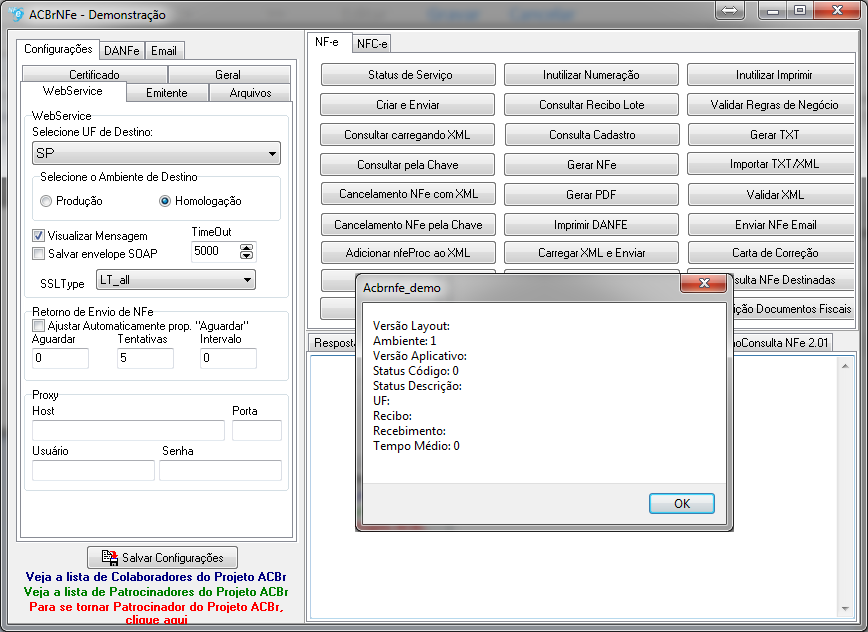
Task: Open the Patrocinadores do Projeto ACBr link
Action: [156, 592]
